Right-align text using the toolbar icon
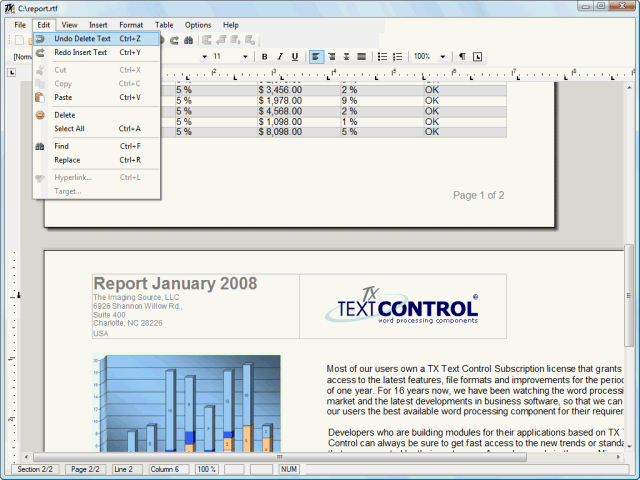This screenshot has width=640, height=480. [345, 57]
